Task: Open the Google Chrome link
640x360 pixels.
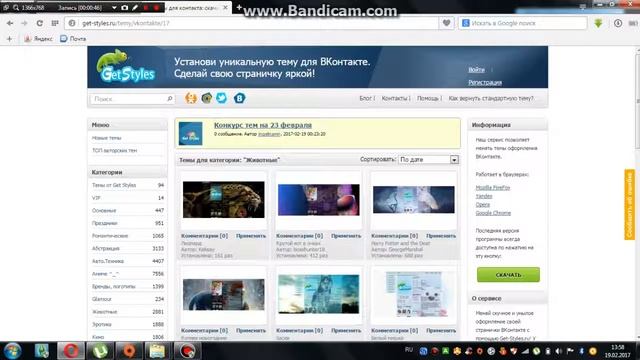Action: pyautogui.click(x=493, y=213)
